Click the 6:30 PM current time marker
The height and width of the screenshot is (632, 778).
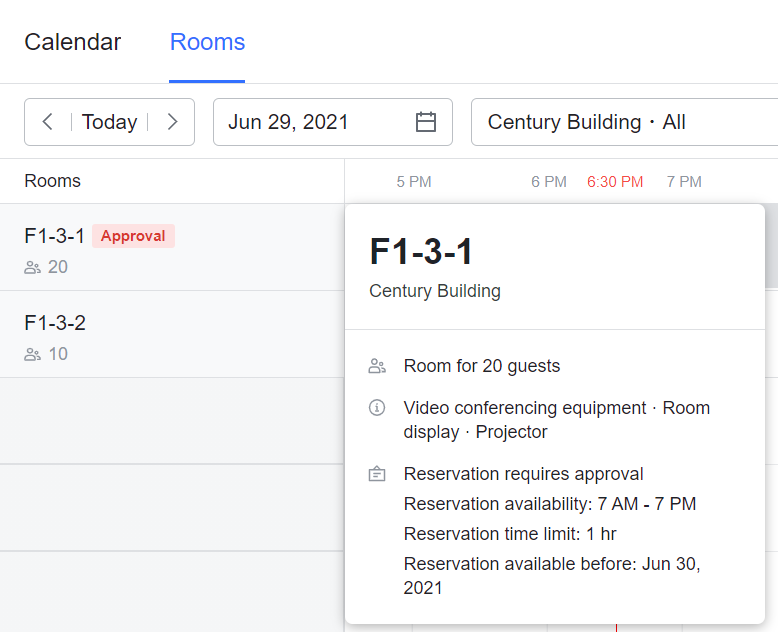click(615, 182)
